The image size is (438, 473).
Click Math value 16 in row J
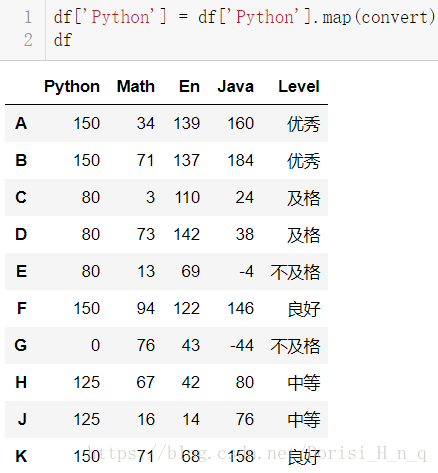tap(146, 419)
